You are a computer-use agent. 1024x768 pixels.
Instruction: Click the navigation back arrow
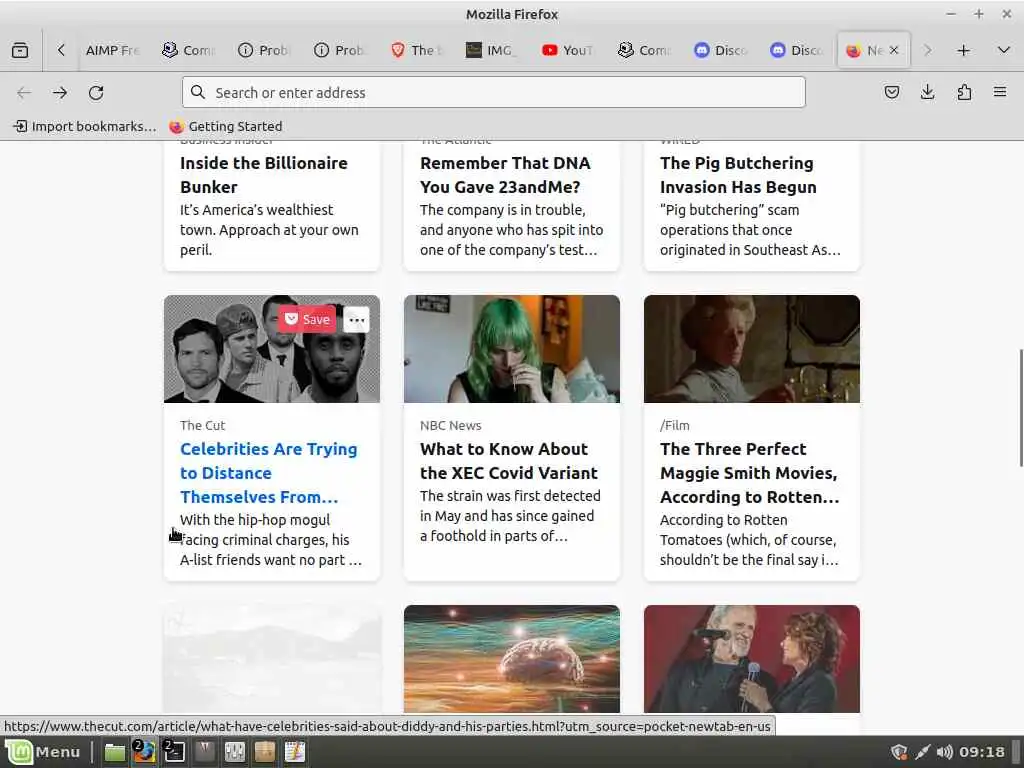point(24,93)
